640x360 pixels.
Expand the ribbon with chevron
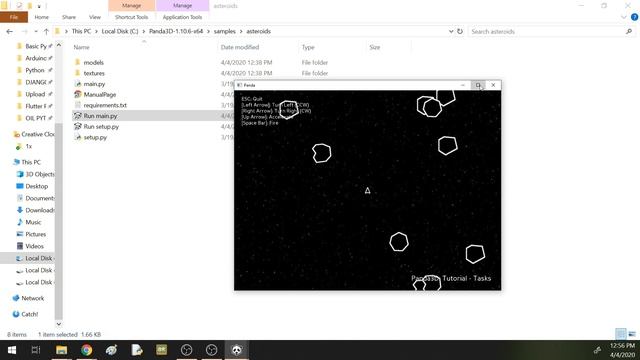(623, 17)
